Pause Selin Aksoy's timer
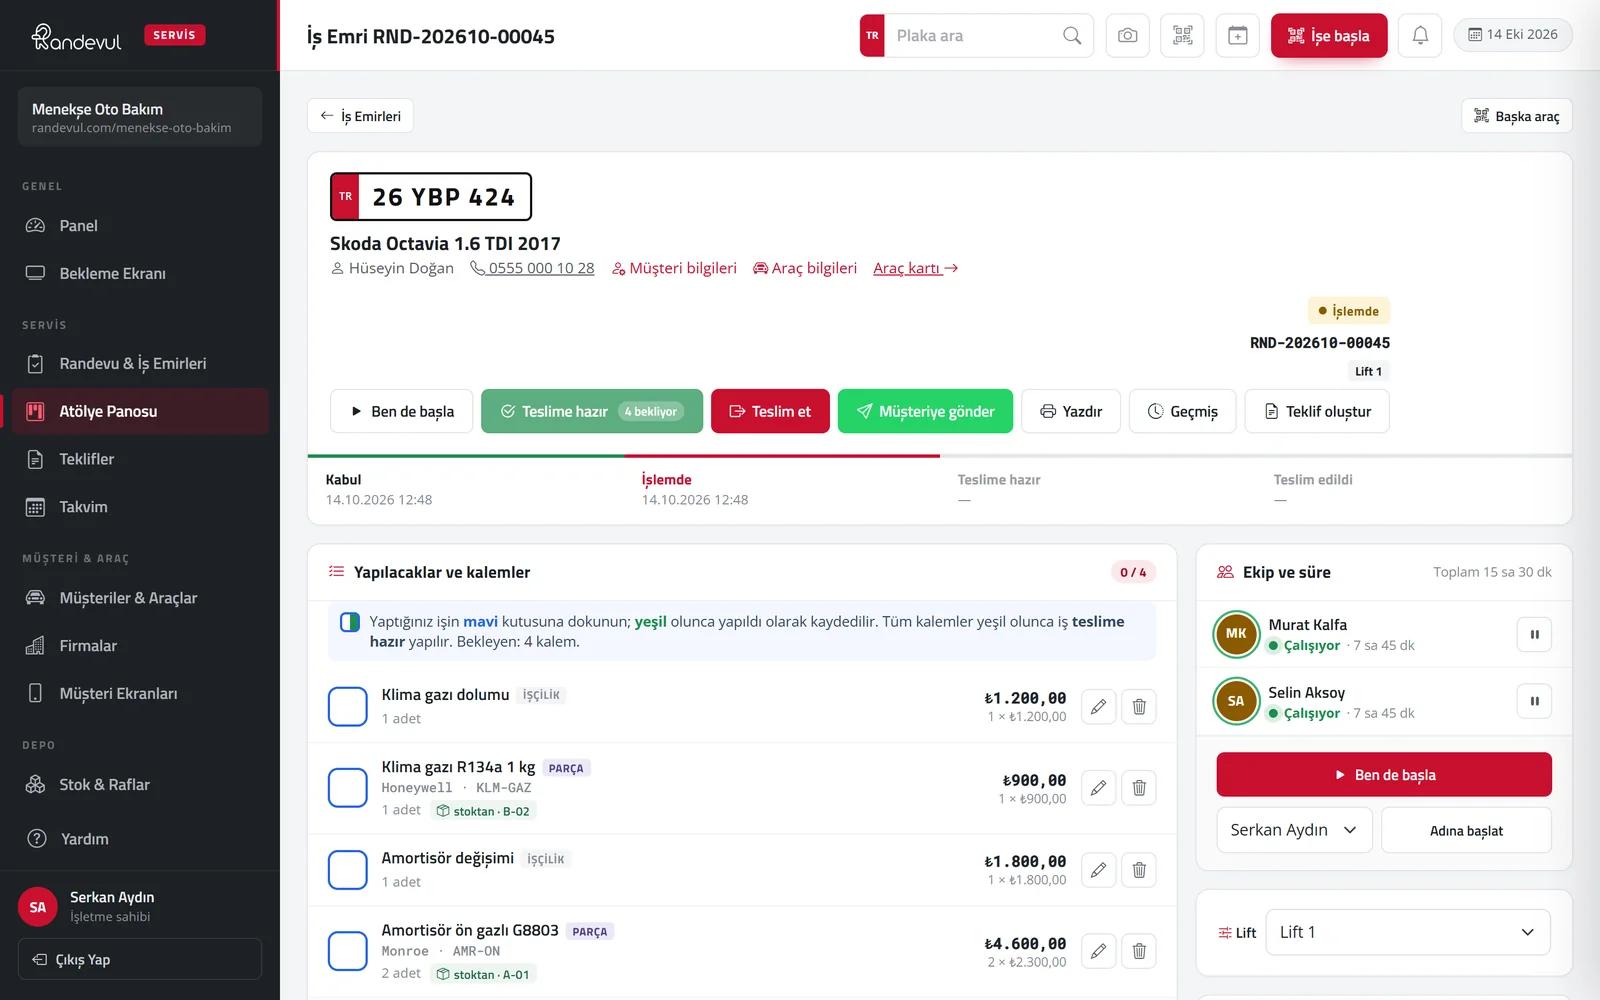 pyautogui.click(x=1534, y=701)
